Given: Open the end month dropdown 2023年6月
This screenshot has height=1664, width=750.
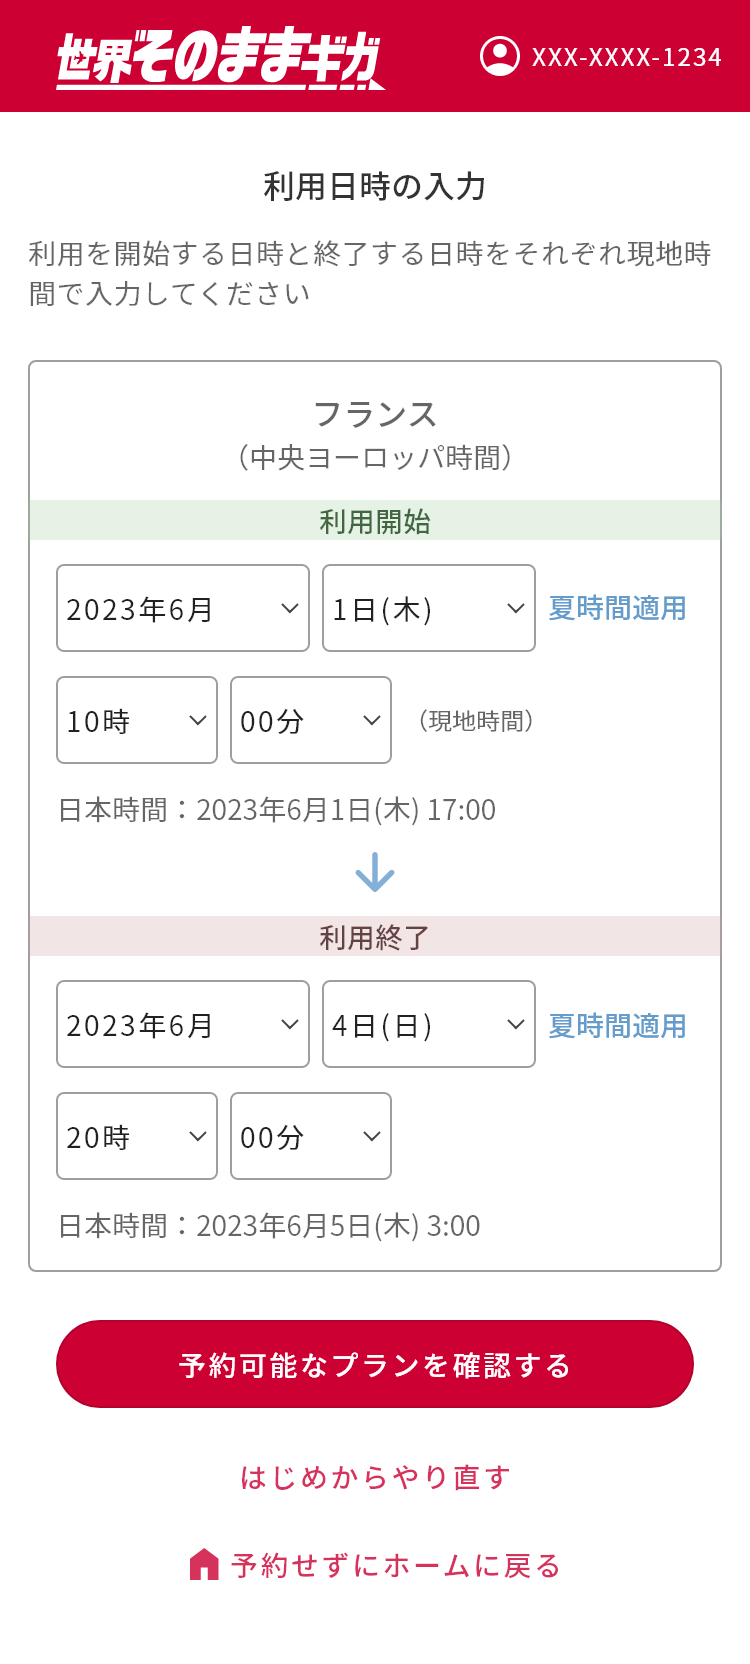Looking at the screenshot, I should pyautogui.click(x=183, y=1024).
